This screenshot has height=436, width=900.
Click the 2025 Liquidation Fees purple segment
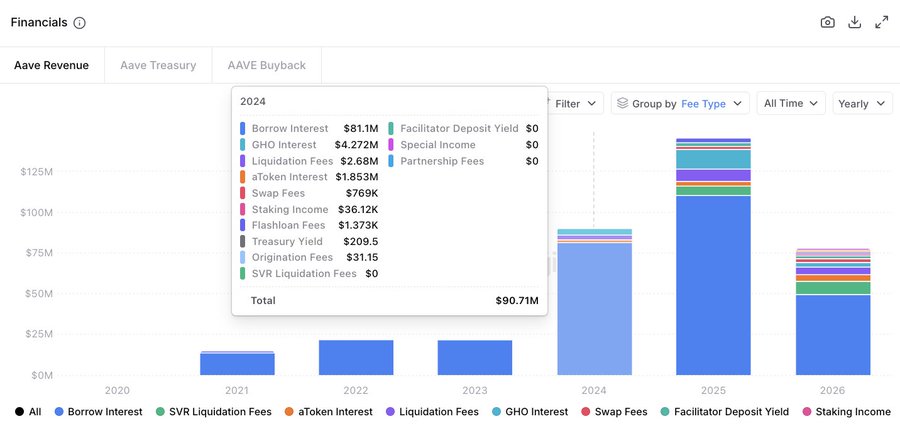[713, 175]
